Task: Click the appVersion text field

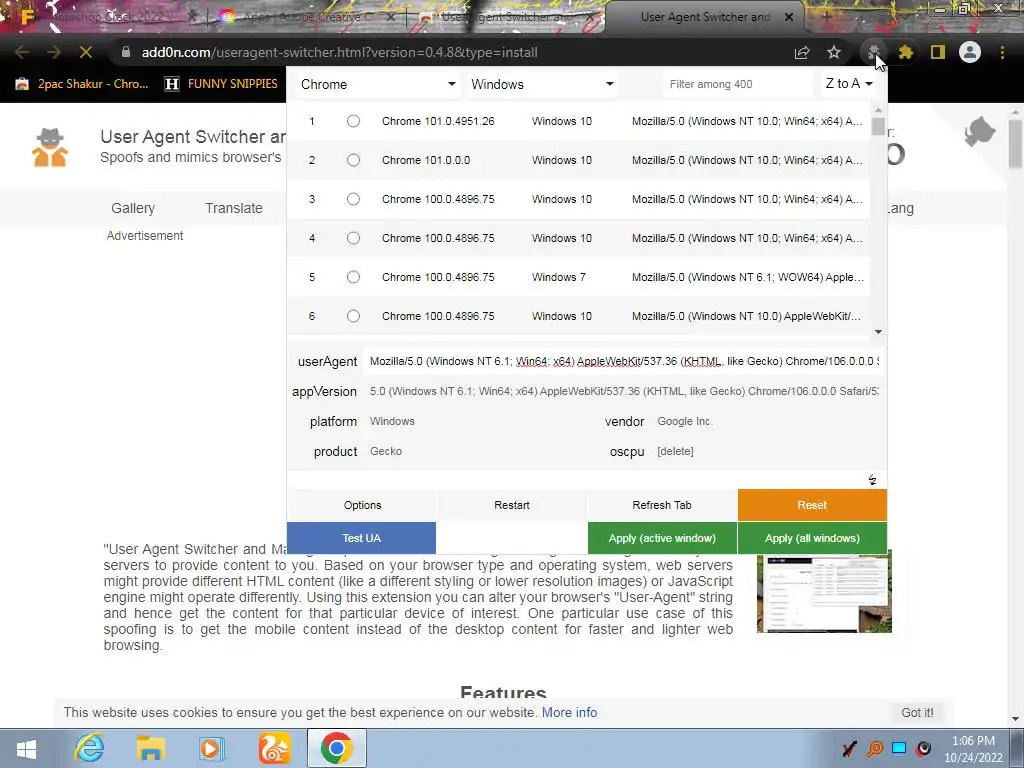Action: [x=624, y=391]
